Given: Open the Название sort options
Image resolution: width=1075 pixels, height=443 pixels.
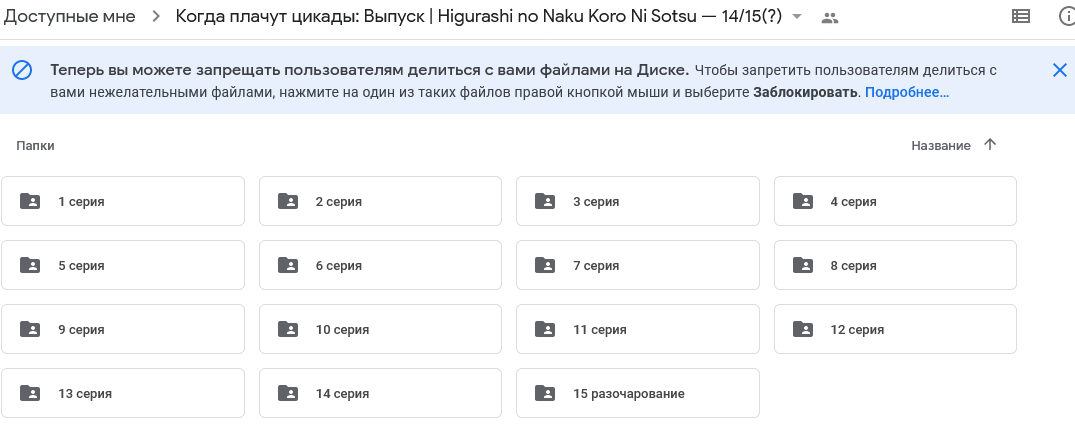Looking at the screenshot, I should (941, 145).
